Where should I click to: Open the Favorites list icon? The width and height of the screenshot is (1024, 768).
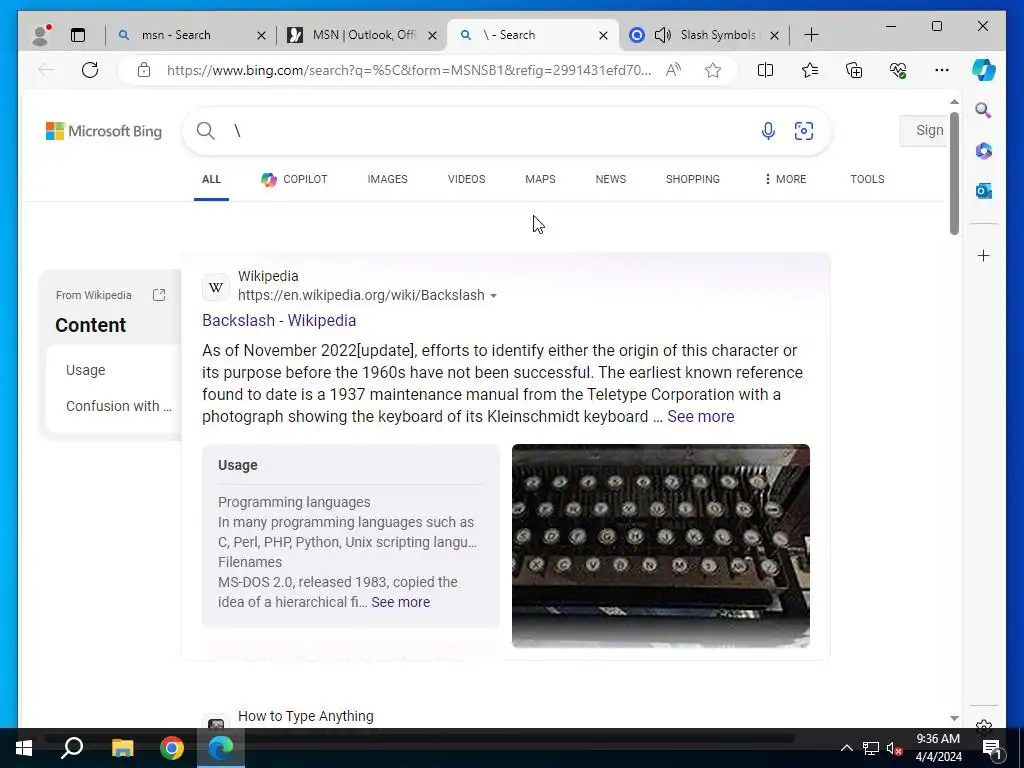(x=810, y=70)
